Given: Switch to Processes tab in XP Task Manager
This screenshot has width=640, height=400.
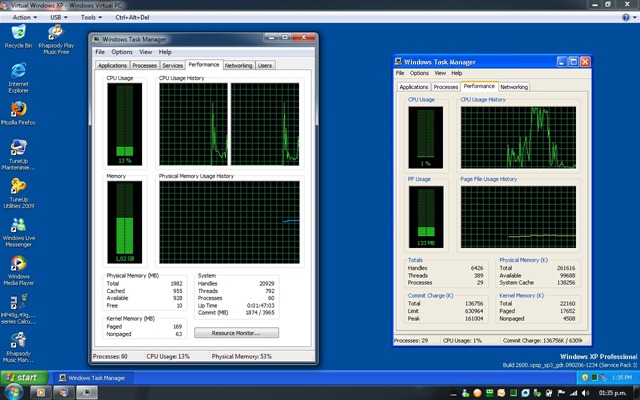Looking at the screenshot, I should coord(446,87).
